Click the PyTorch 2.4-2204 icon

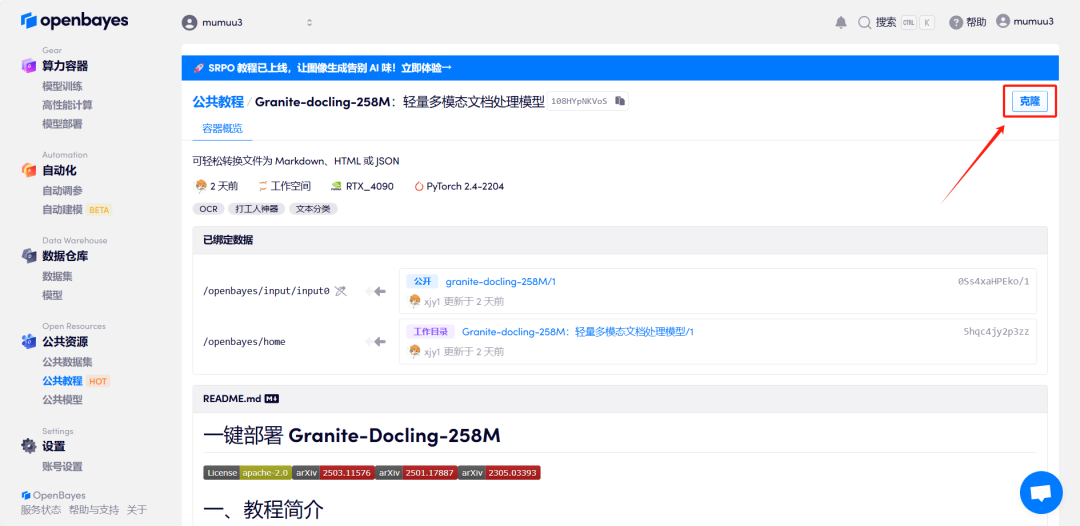(419, 186)
